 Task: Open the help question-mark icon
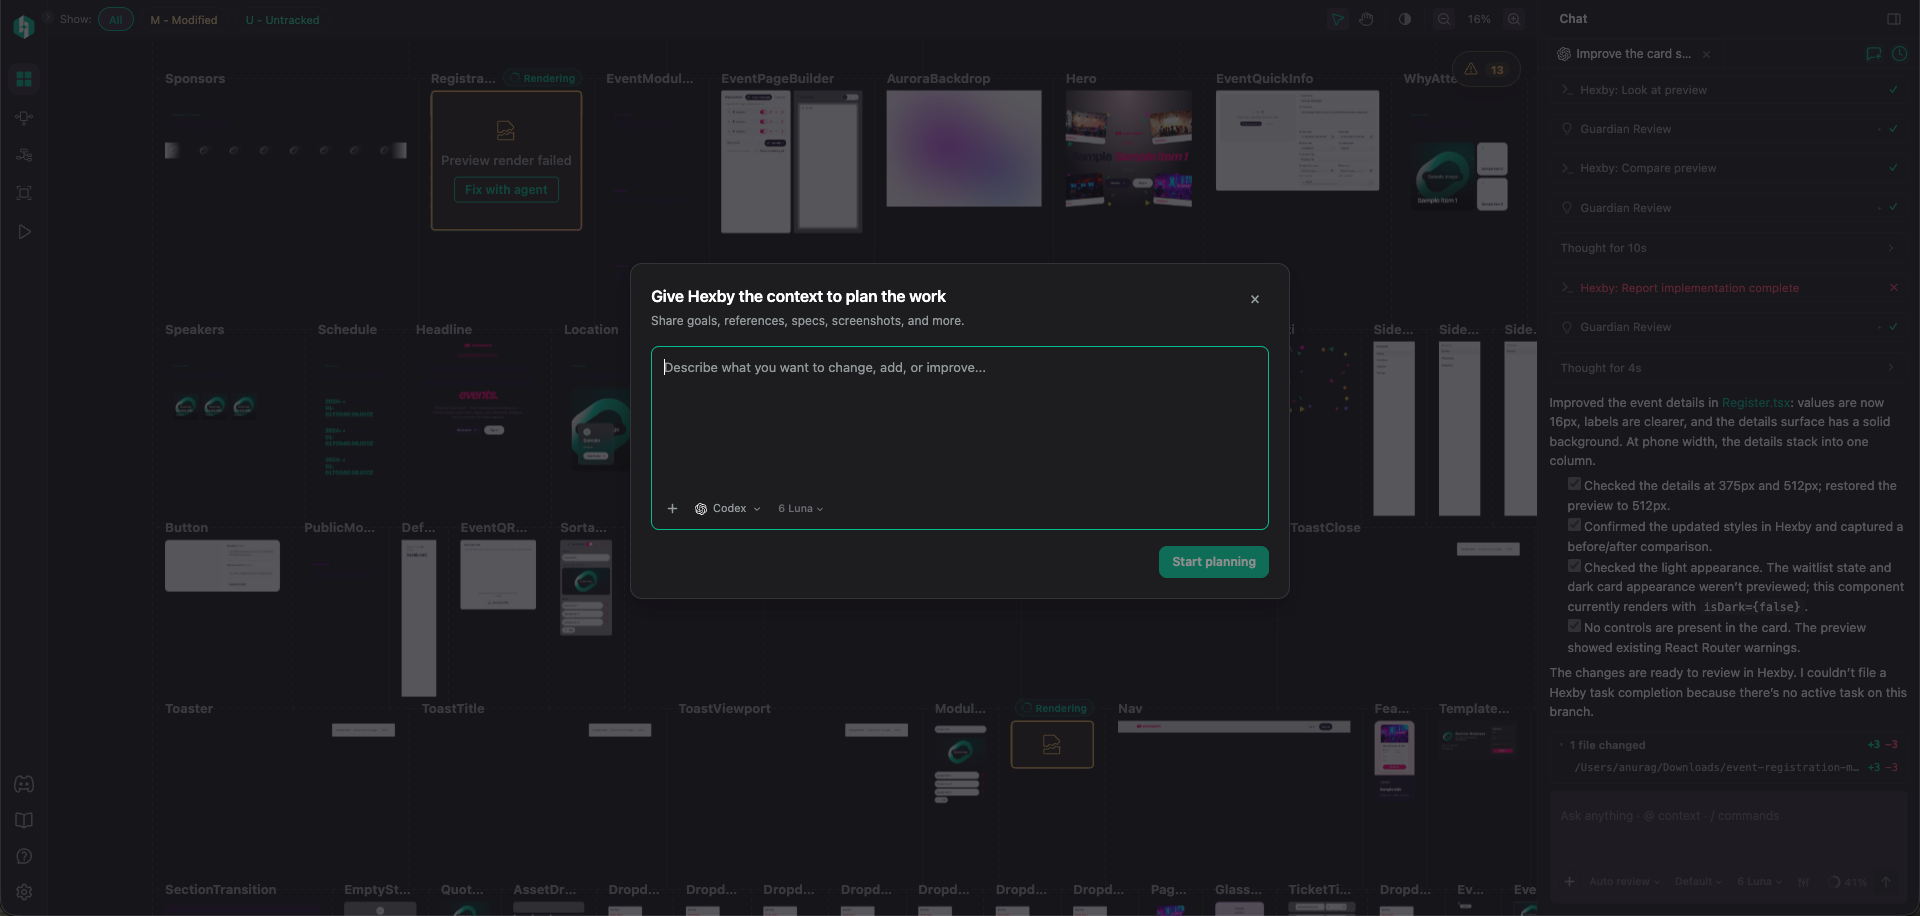tap(24, 856)
